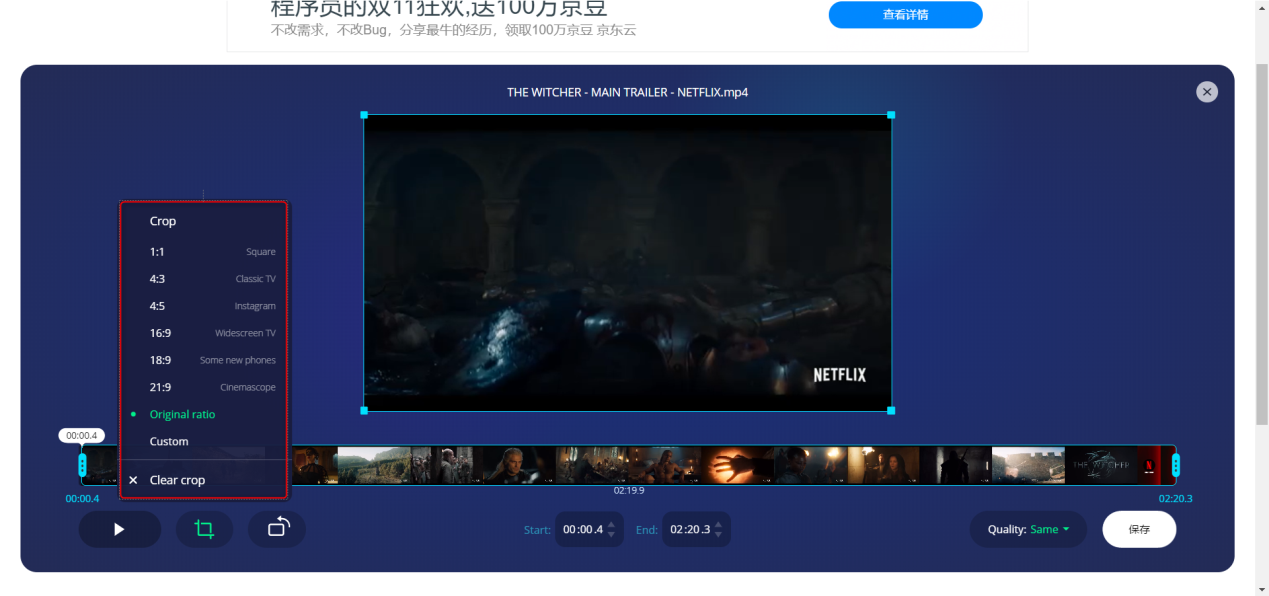
Task: Increase the Start time with up arrow
Action: pyautogui.click(x=612, y=523)
